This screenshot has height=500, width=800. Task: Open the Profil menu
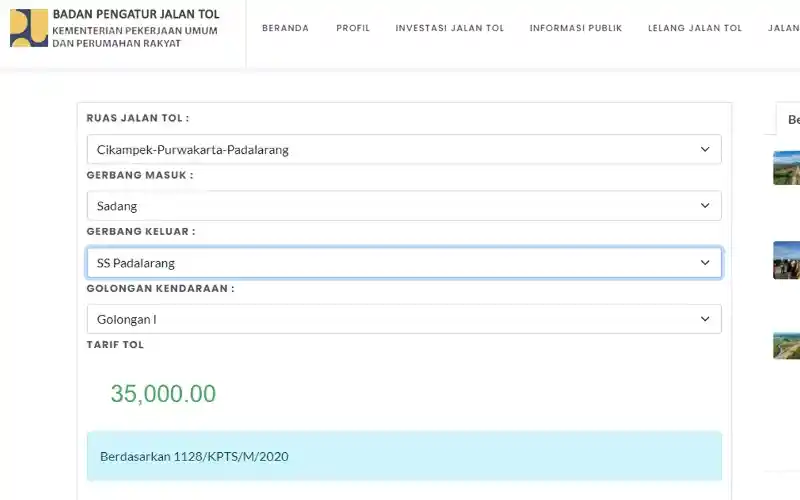[353, 28]
